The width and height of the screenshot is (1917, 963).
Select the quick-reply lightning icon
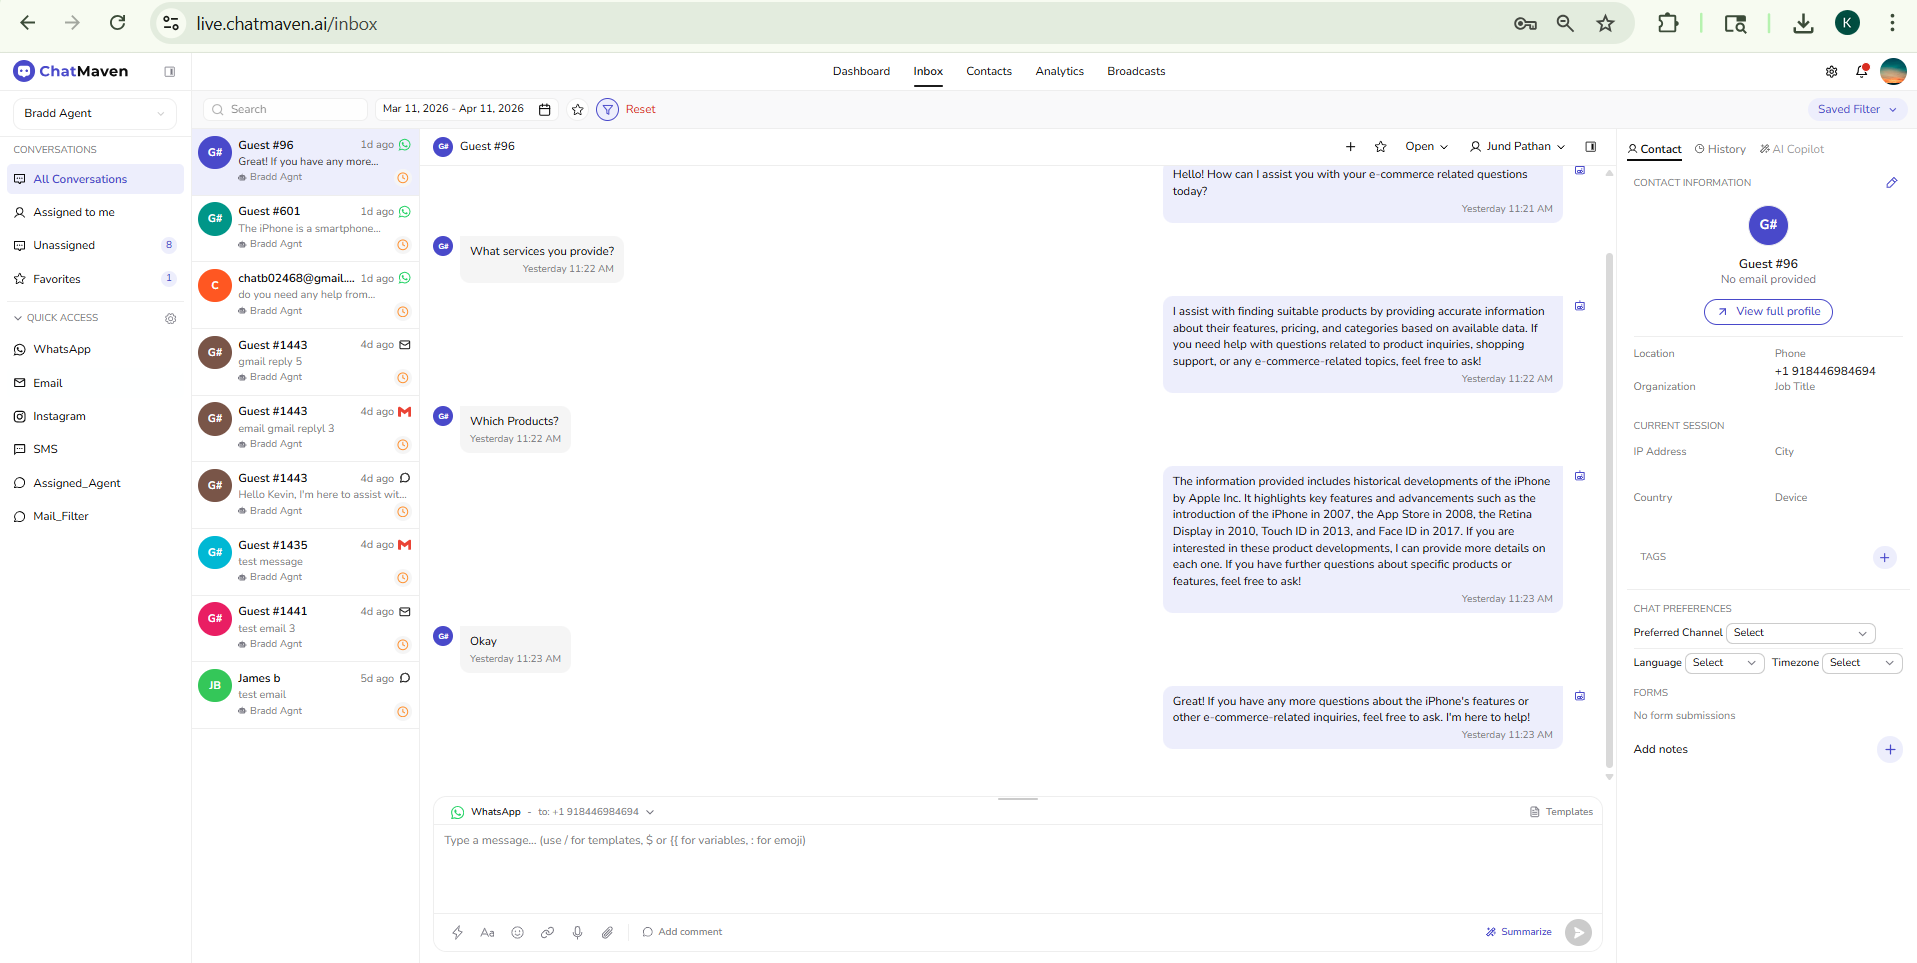(x=457, y=931)
